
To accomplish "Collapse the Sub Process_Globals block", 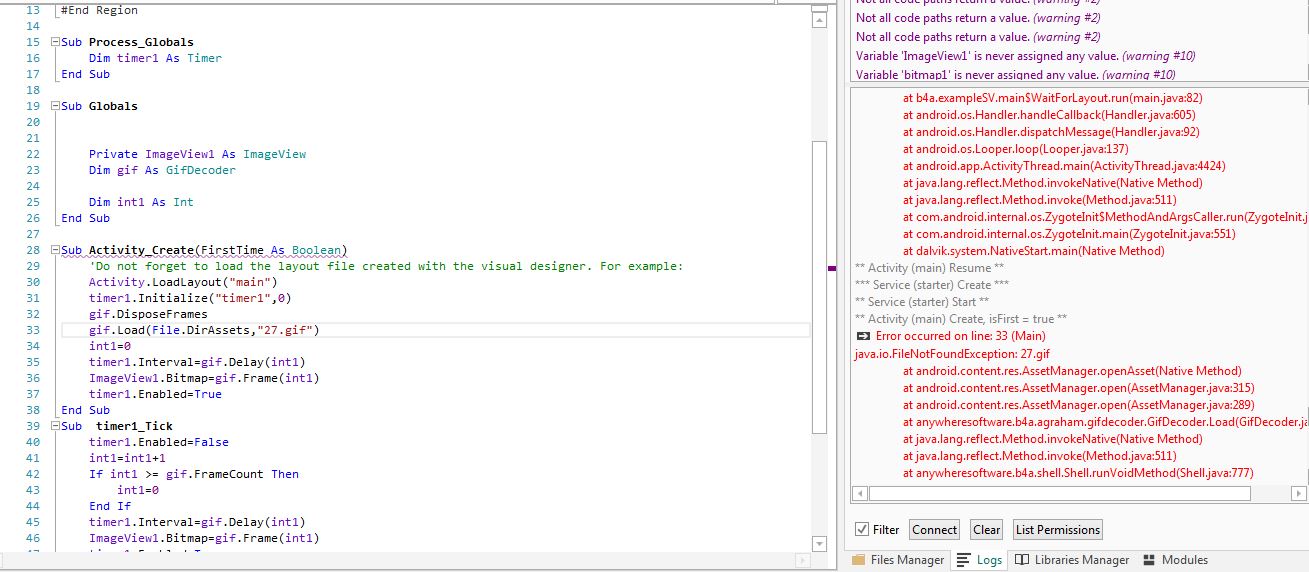I will [x=55, y=42].
